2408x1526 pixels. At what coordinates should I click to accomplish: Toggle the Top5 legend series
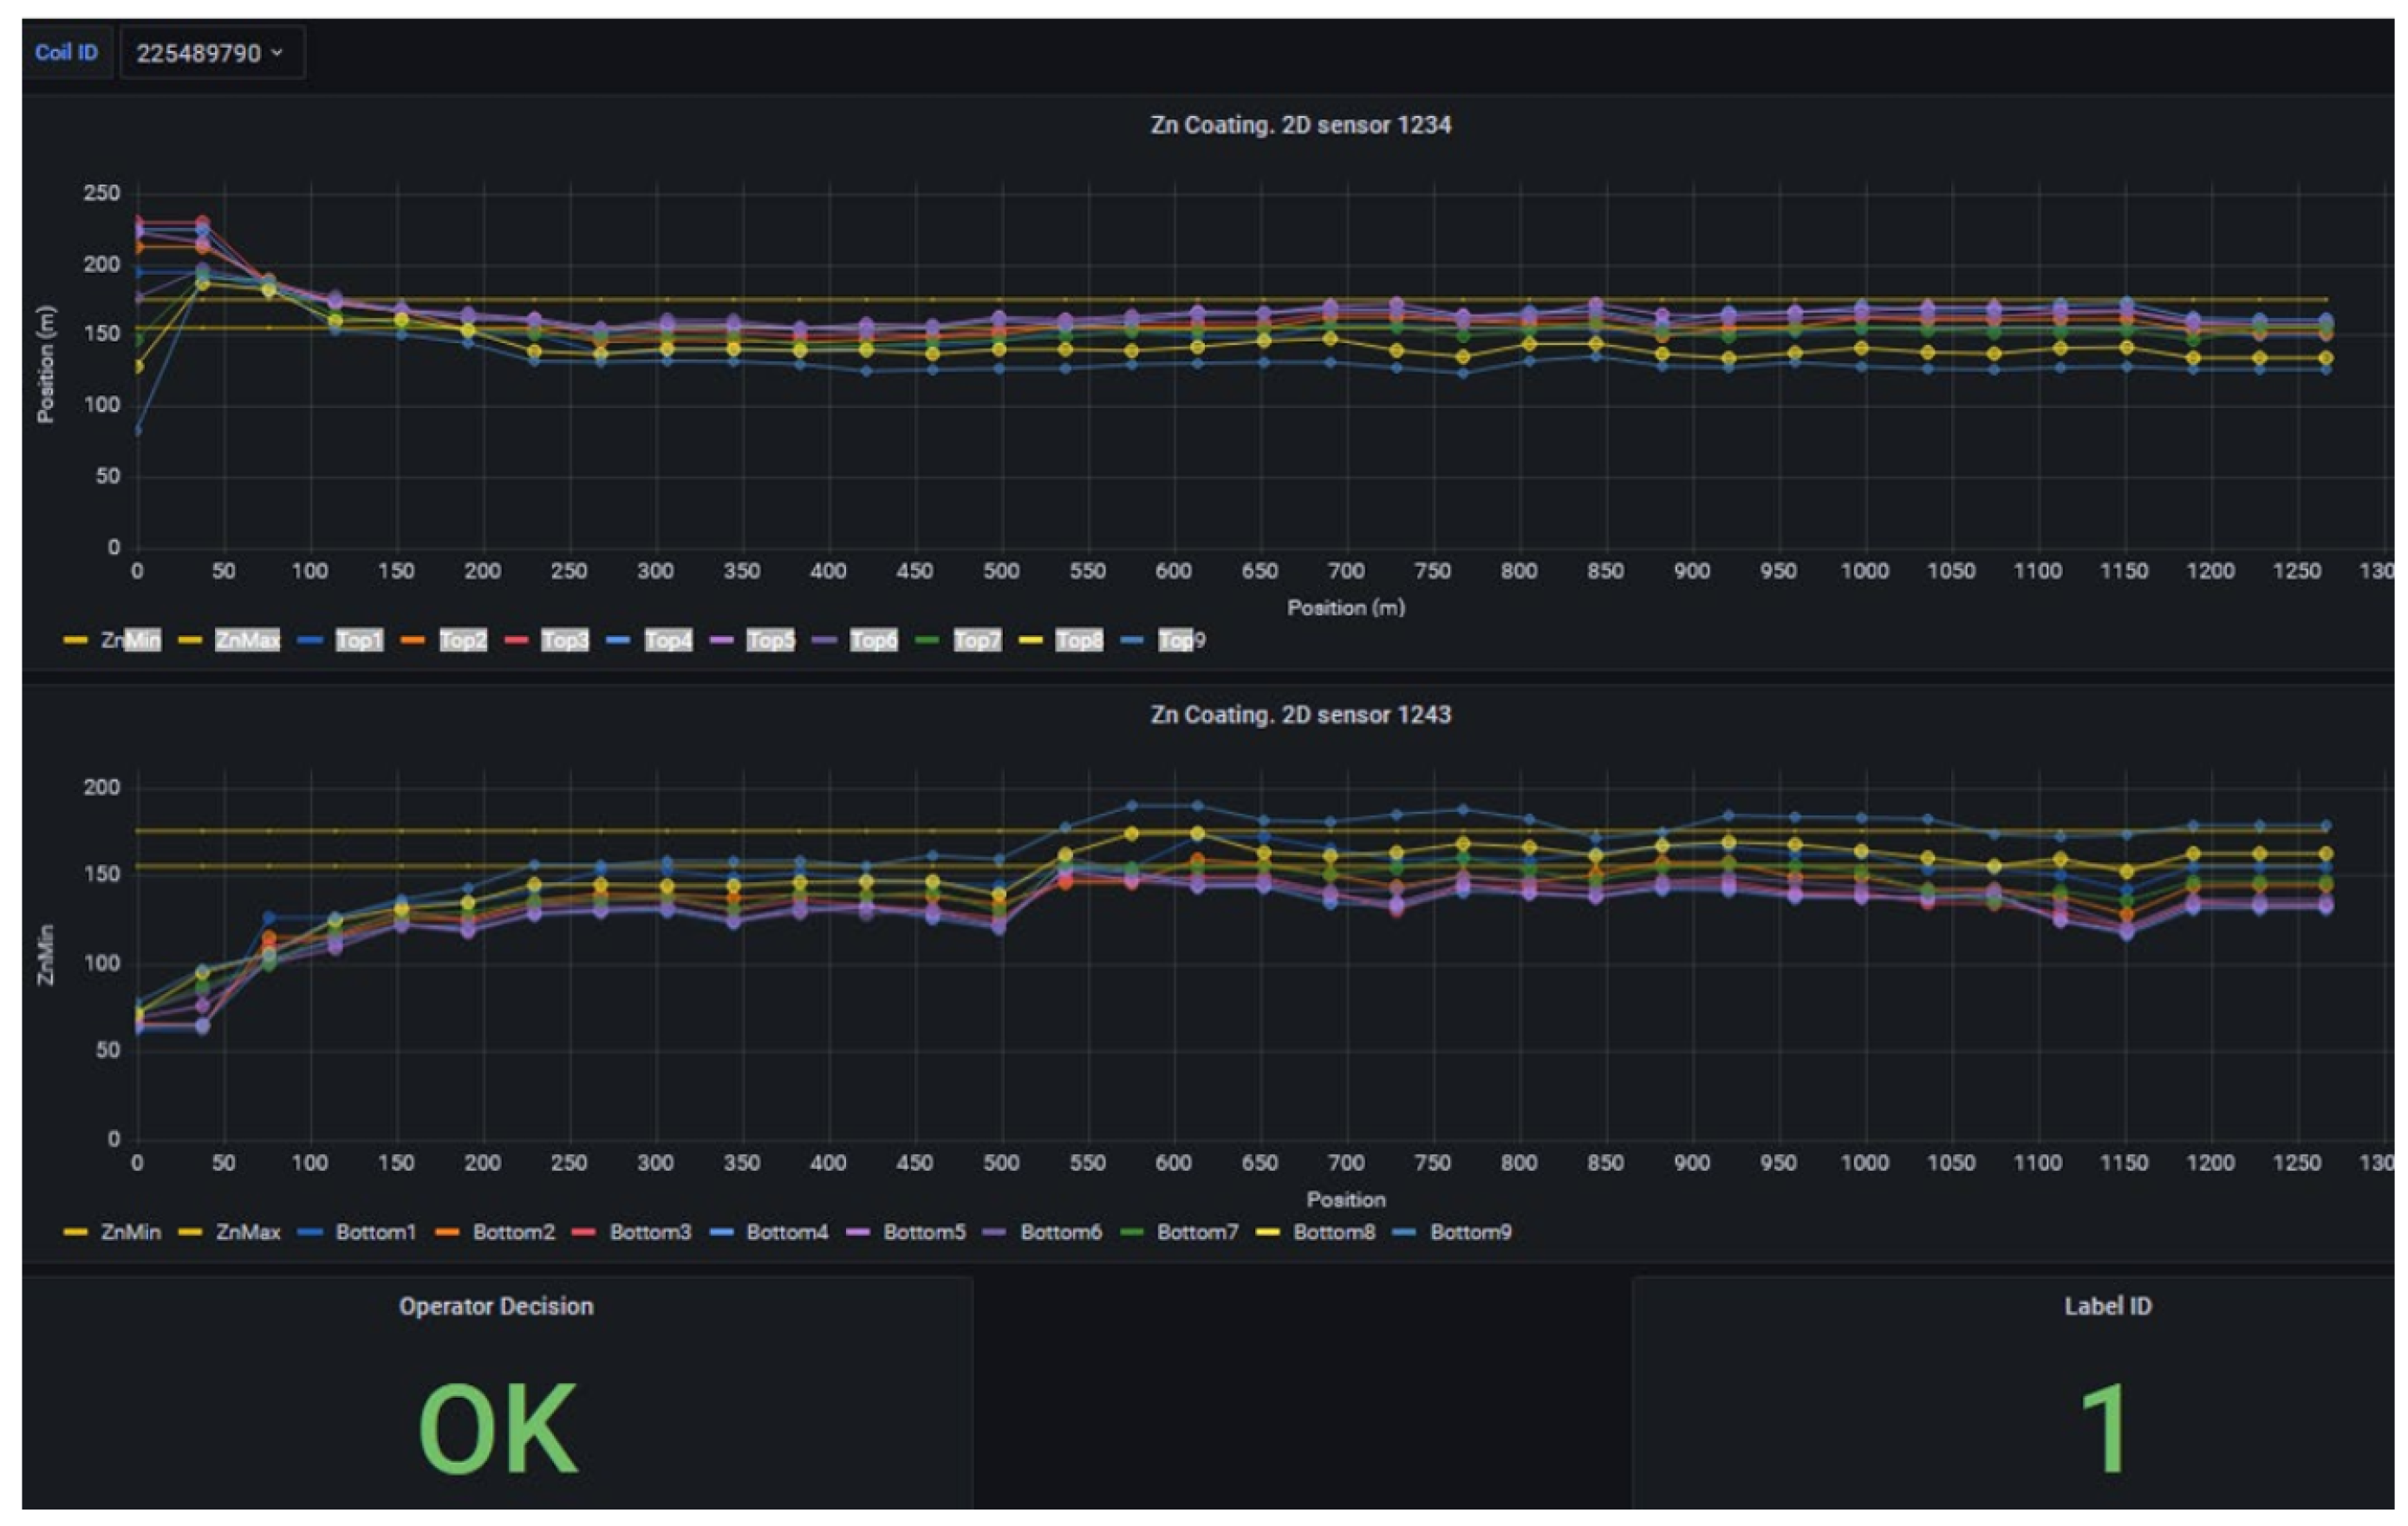point(770,640)
